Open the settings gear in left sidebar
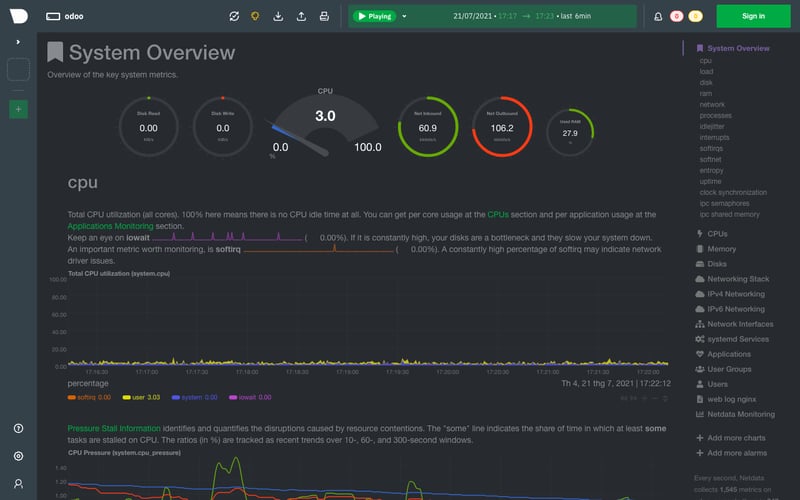 click(19, 456)
